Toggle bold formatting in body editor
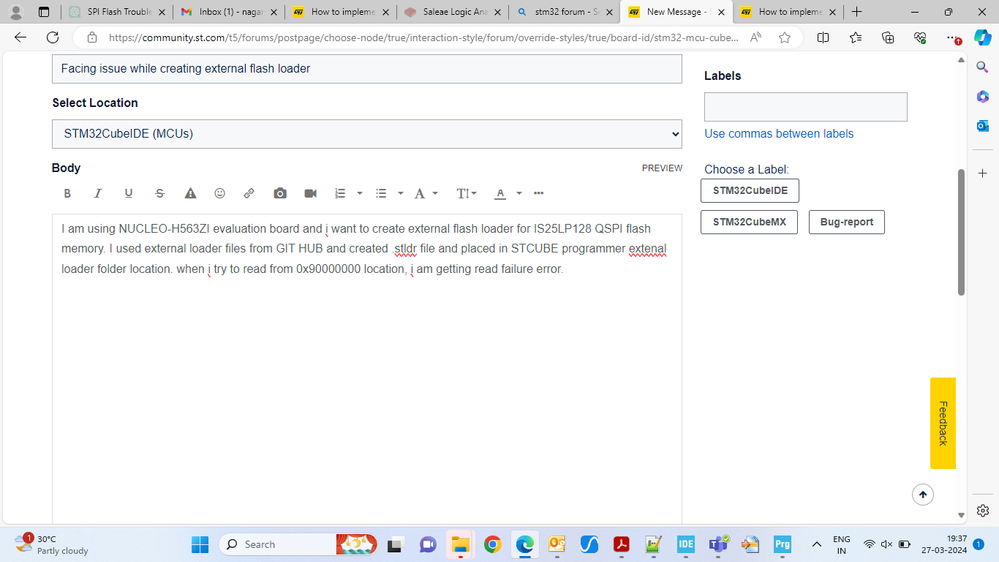 coord(67,193)
